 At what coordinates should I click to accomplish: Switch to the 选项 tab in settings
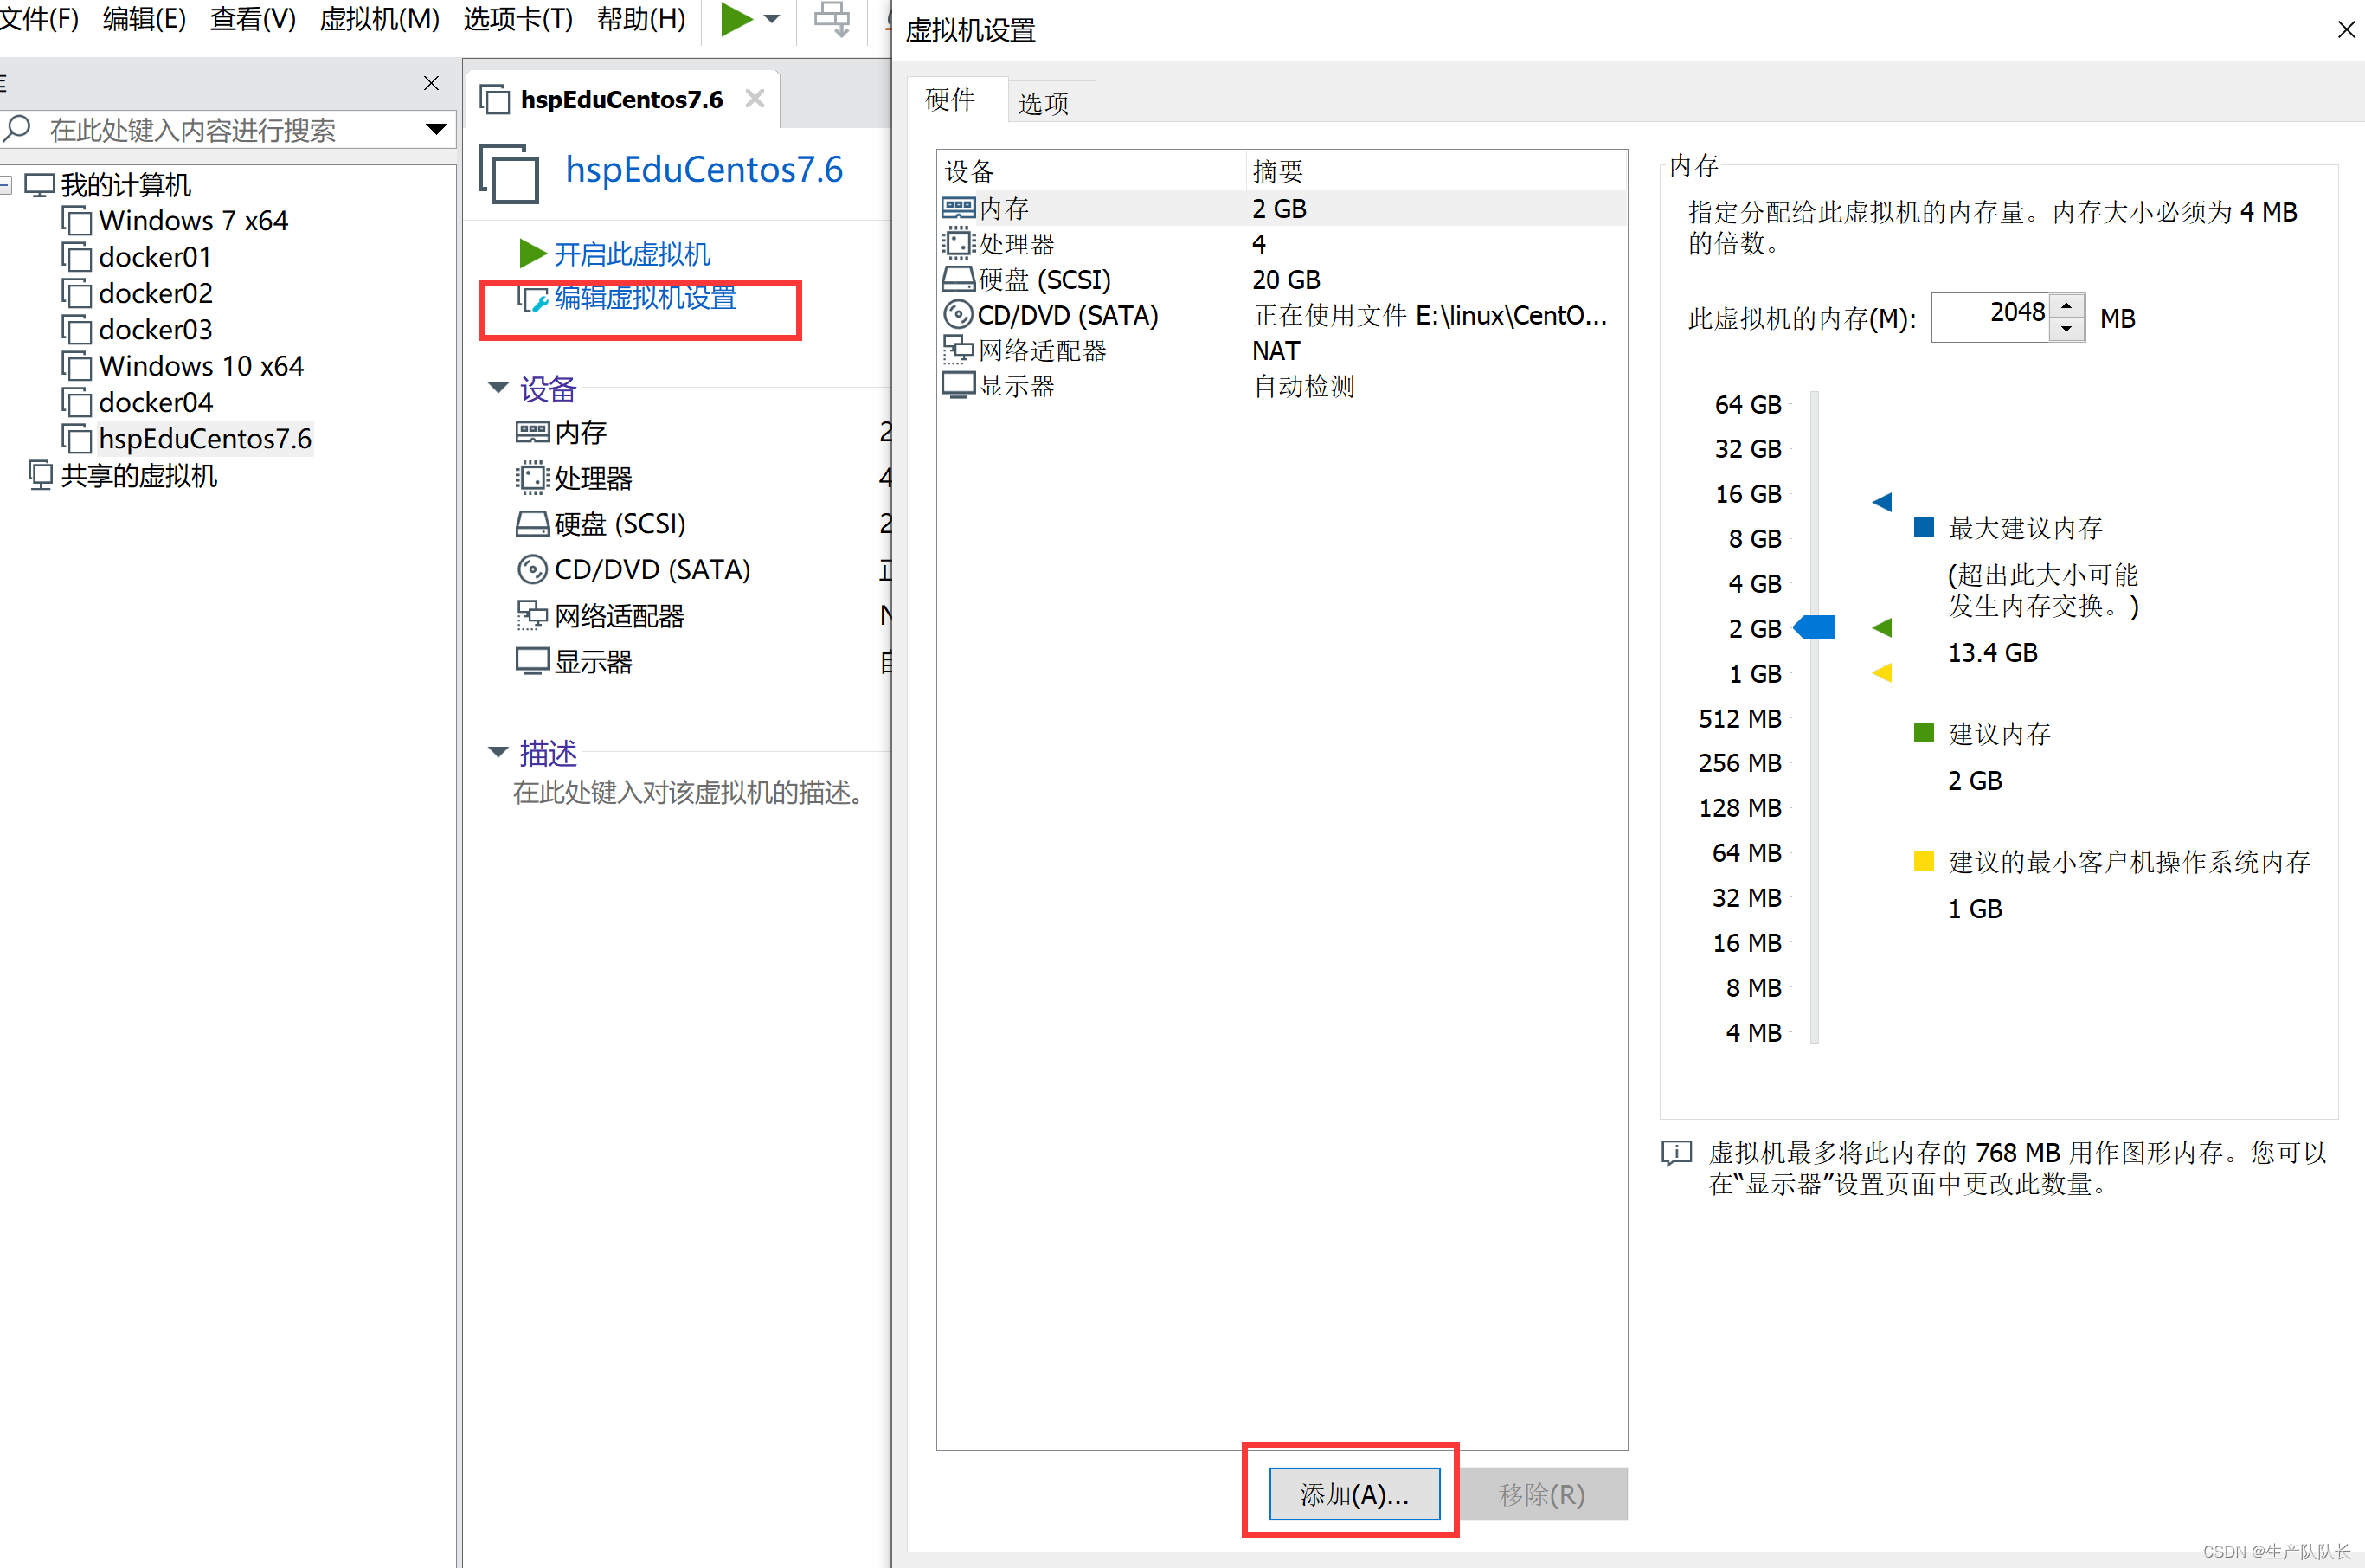click(1044, 102)
